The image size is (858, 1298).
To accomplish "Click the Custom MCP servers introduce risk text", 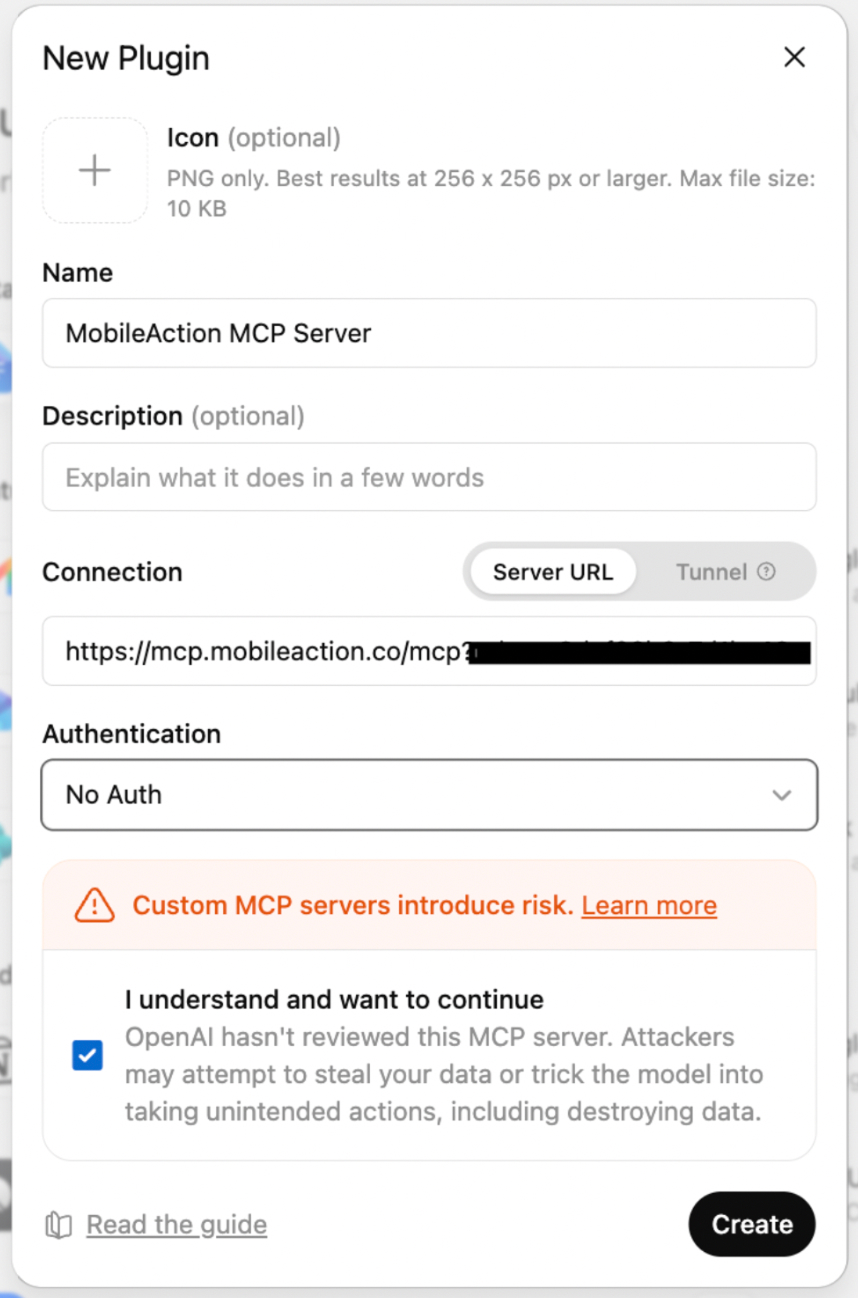I will [353, 905].
